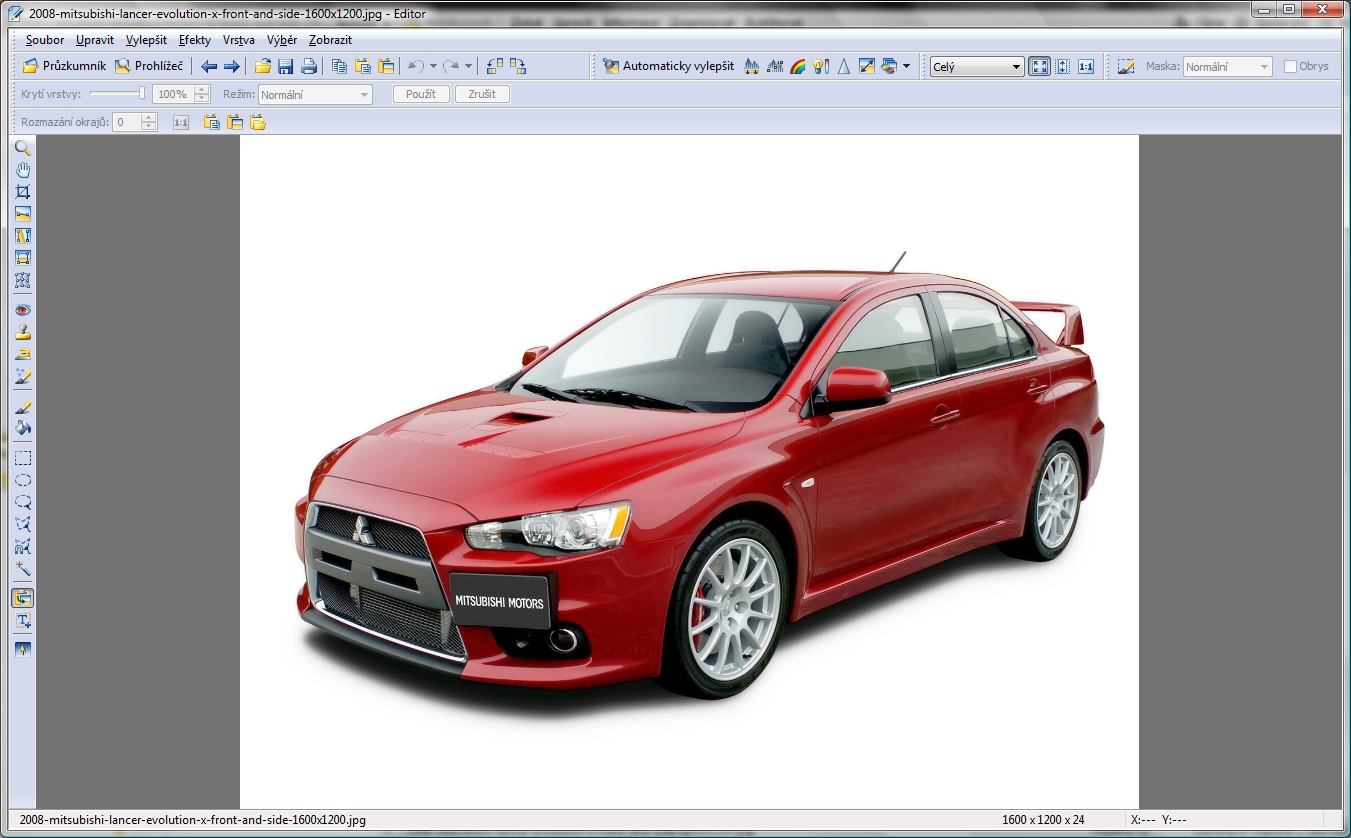The width and height of the screenshot is (1351, 838).
Task: Click the Krytí vrstvy opacity slider
Action: point(118,94)
